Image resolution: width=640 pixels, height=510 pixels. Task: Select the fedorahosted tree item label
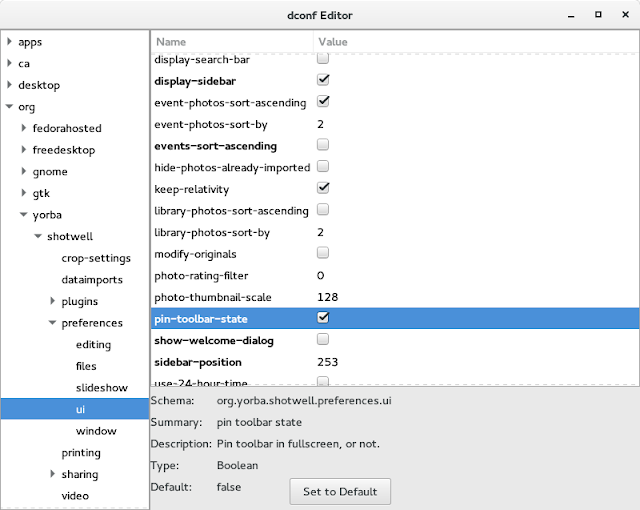pyautogui.click(x=67, y=128)
